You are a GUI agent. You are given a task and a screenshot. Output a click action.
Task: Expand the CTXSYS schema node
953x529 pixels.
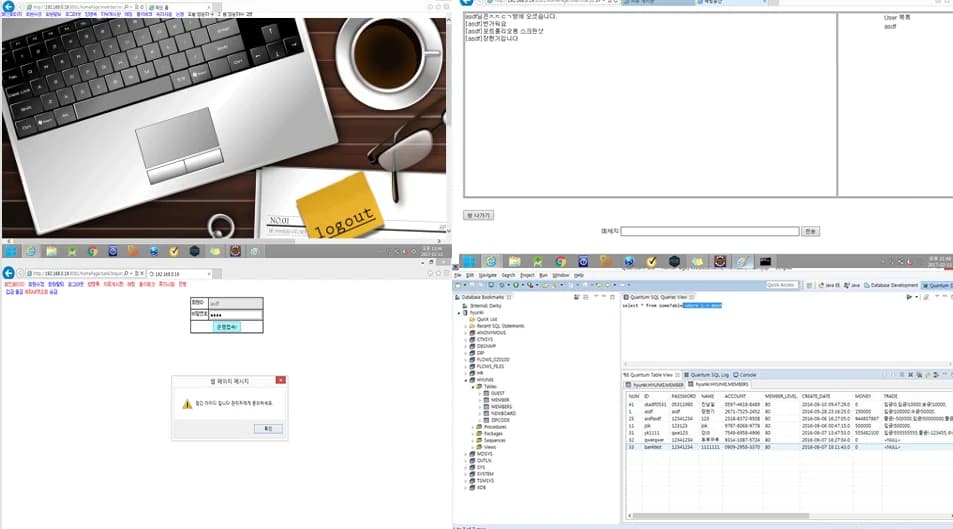[466, 339]
